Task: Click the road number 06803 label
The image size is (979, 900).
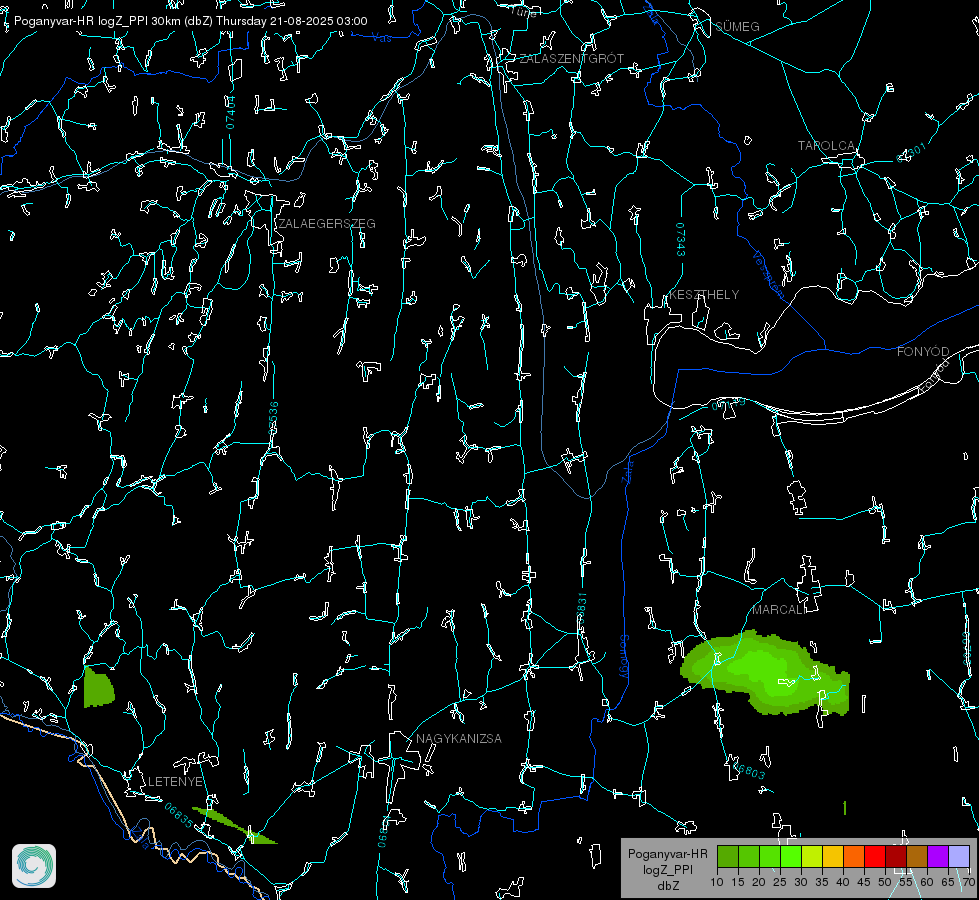Action: [x=748, y=769]
